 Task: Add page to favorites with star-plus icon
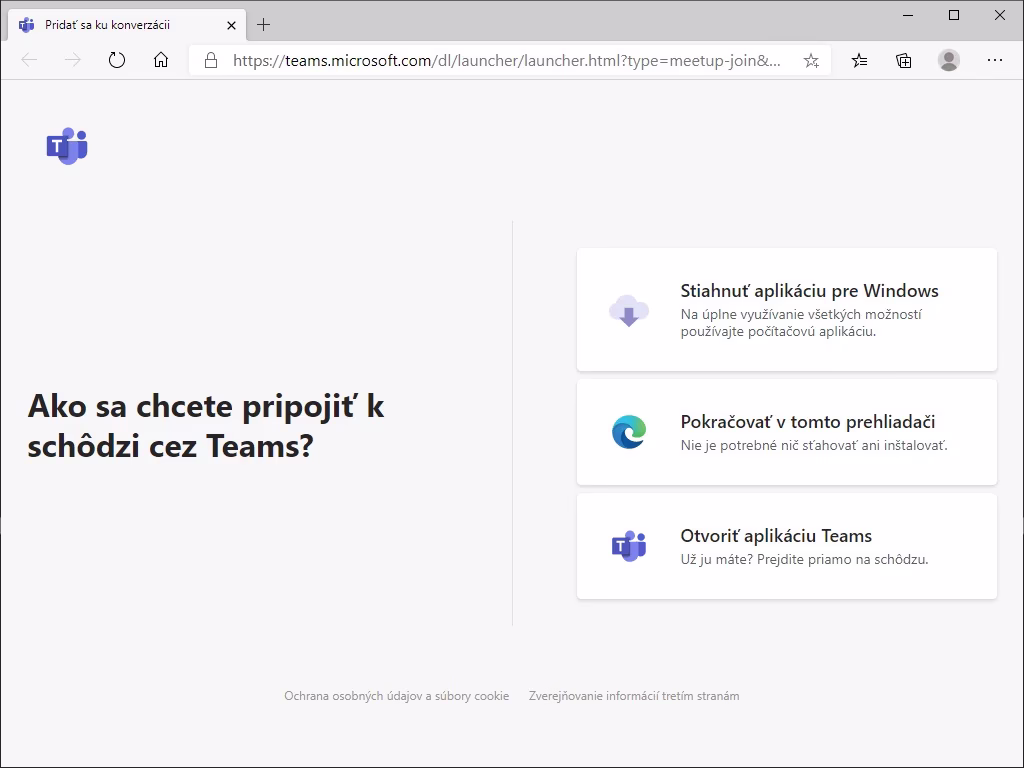tap(811, 61)
